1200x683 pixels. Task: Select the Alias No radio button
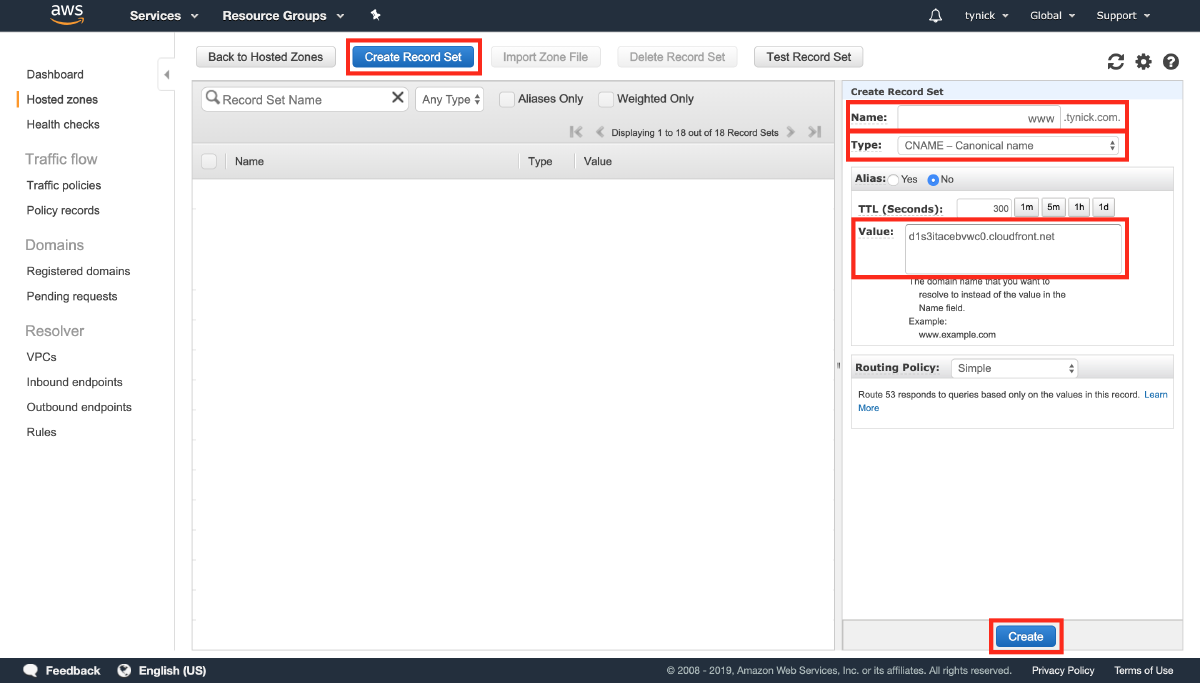934,180
